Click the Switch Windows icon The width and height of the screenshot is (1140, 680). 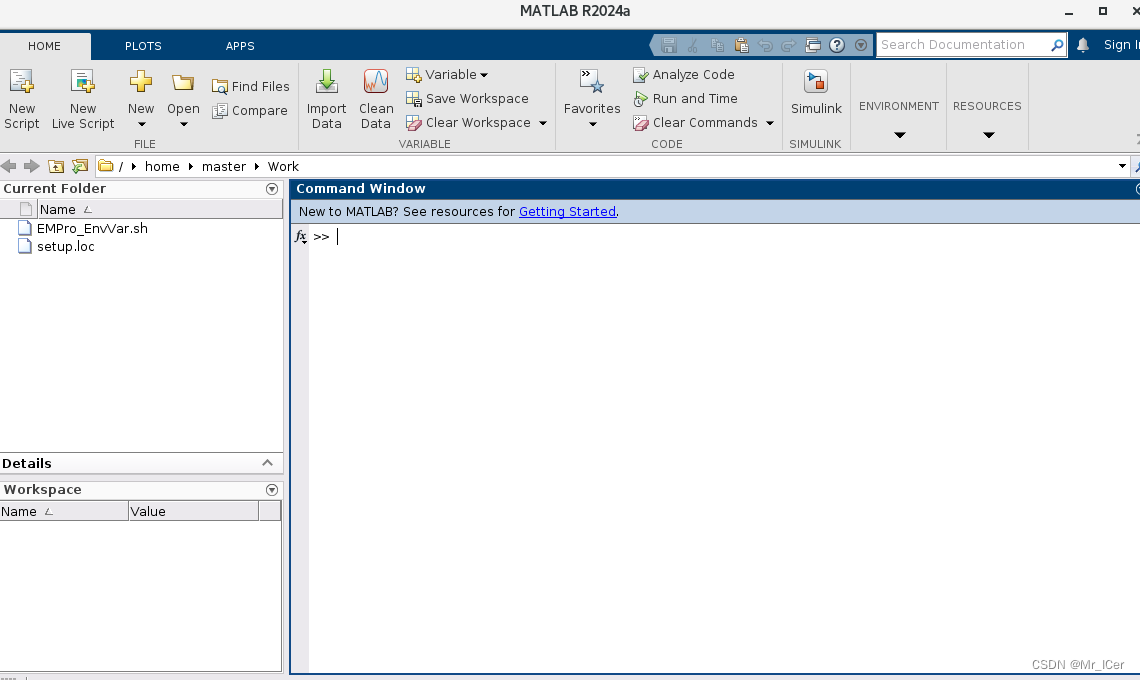pos(813,45)
